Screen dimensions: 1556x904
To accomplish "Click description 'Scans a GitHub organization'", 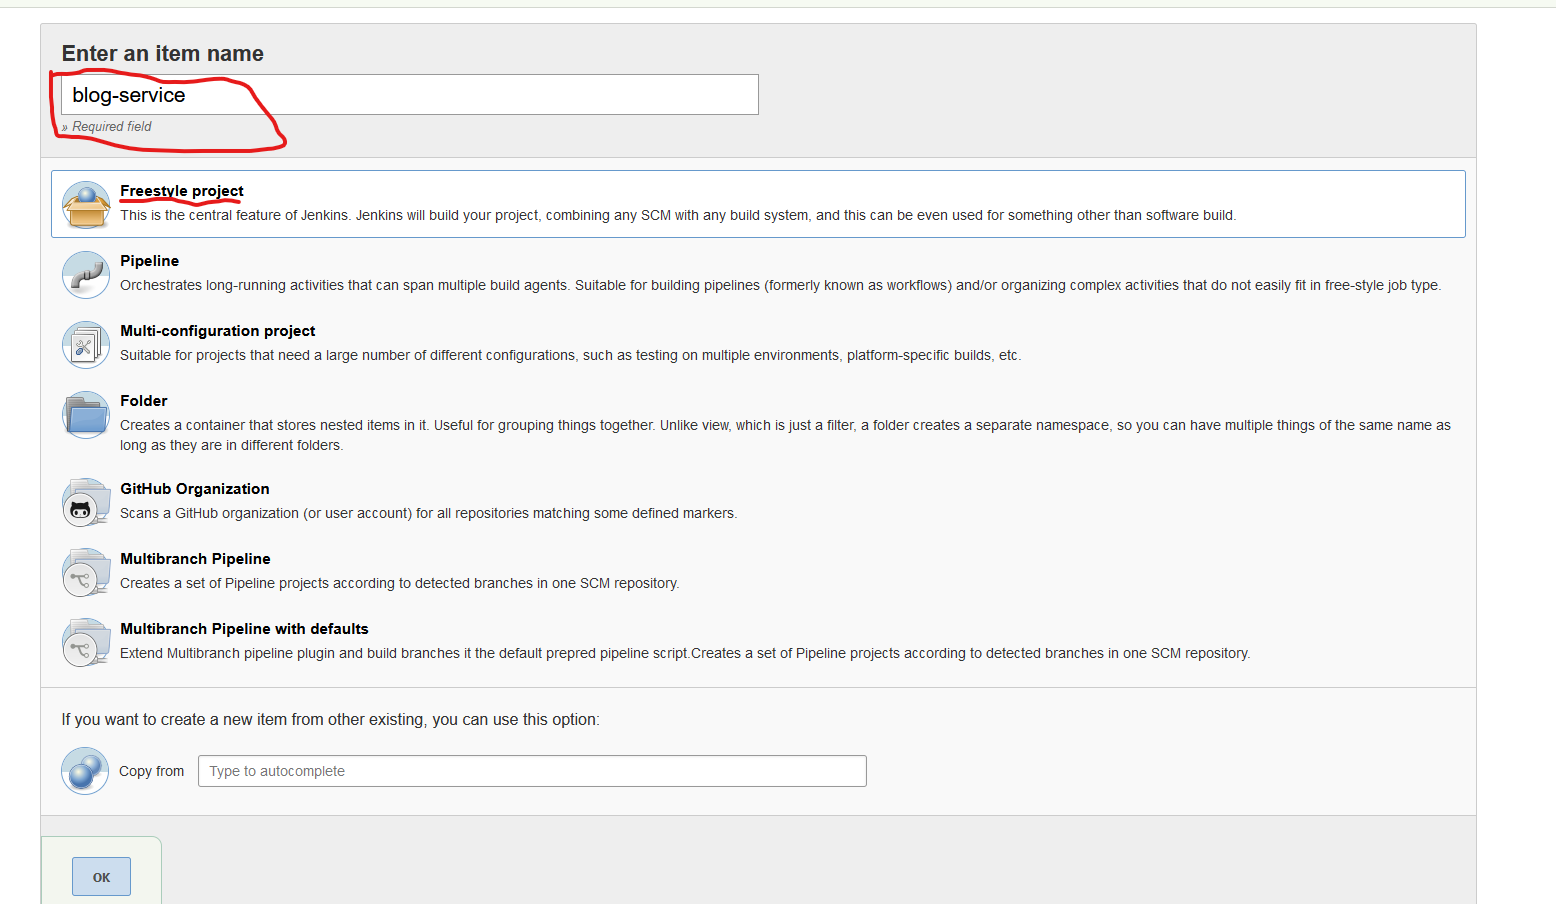I will coord(429,513).
